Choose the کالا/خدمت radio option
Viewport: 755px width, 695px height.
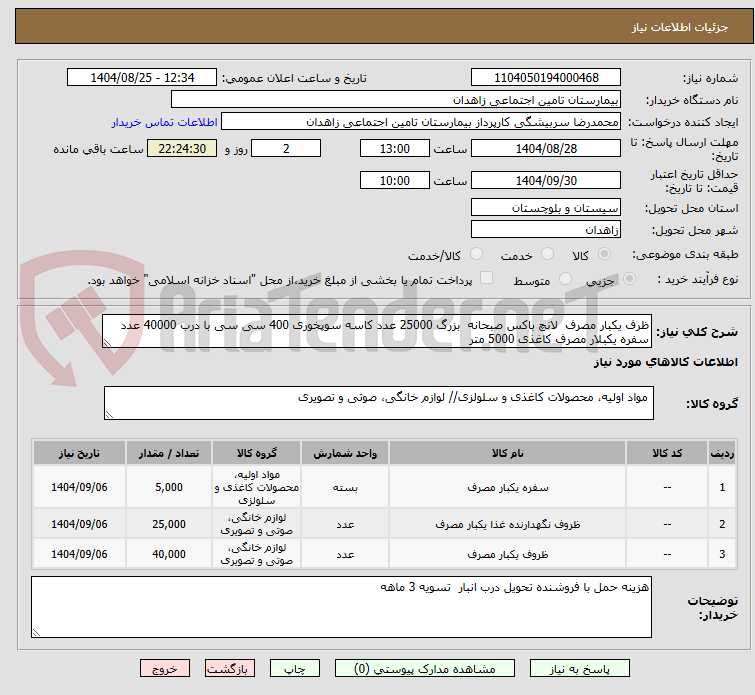477,255
